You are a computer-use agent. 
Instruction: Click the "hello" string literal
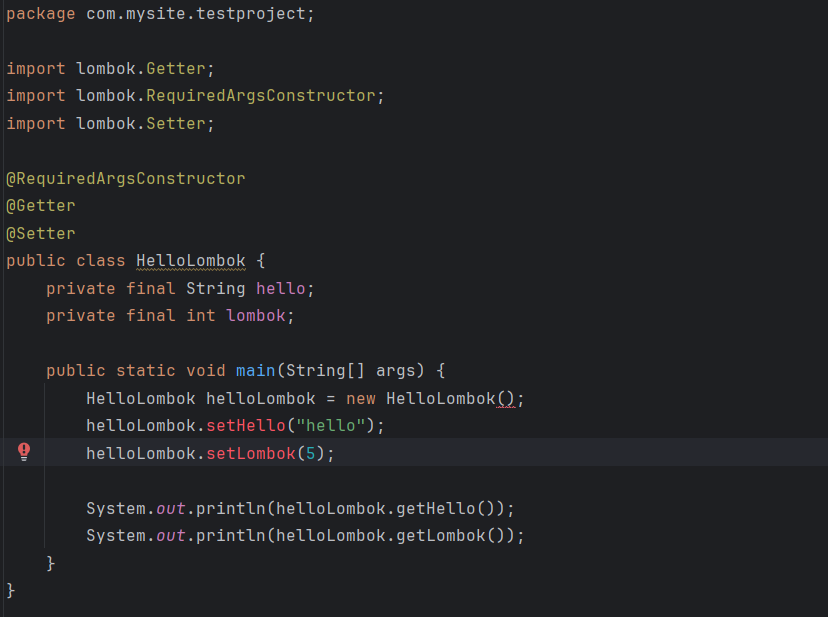click(x=331, y=426)
